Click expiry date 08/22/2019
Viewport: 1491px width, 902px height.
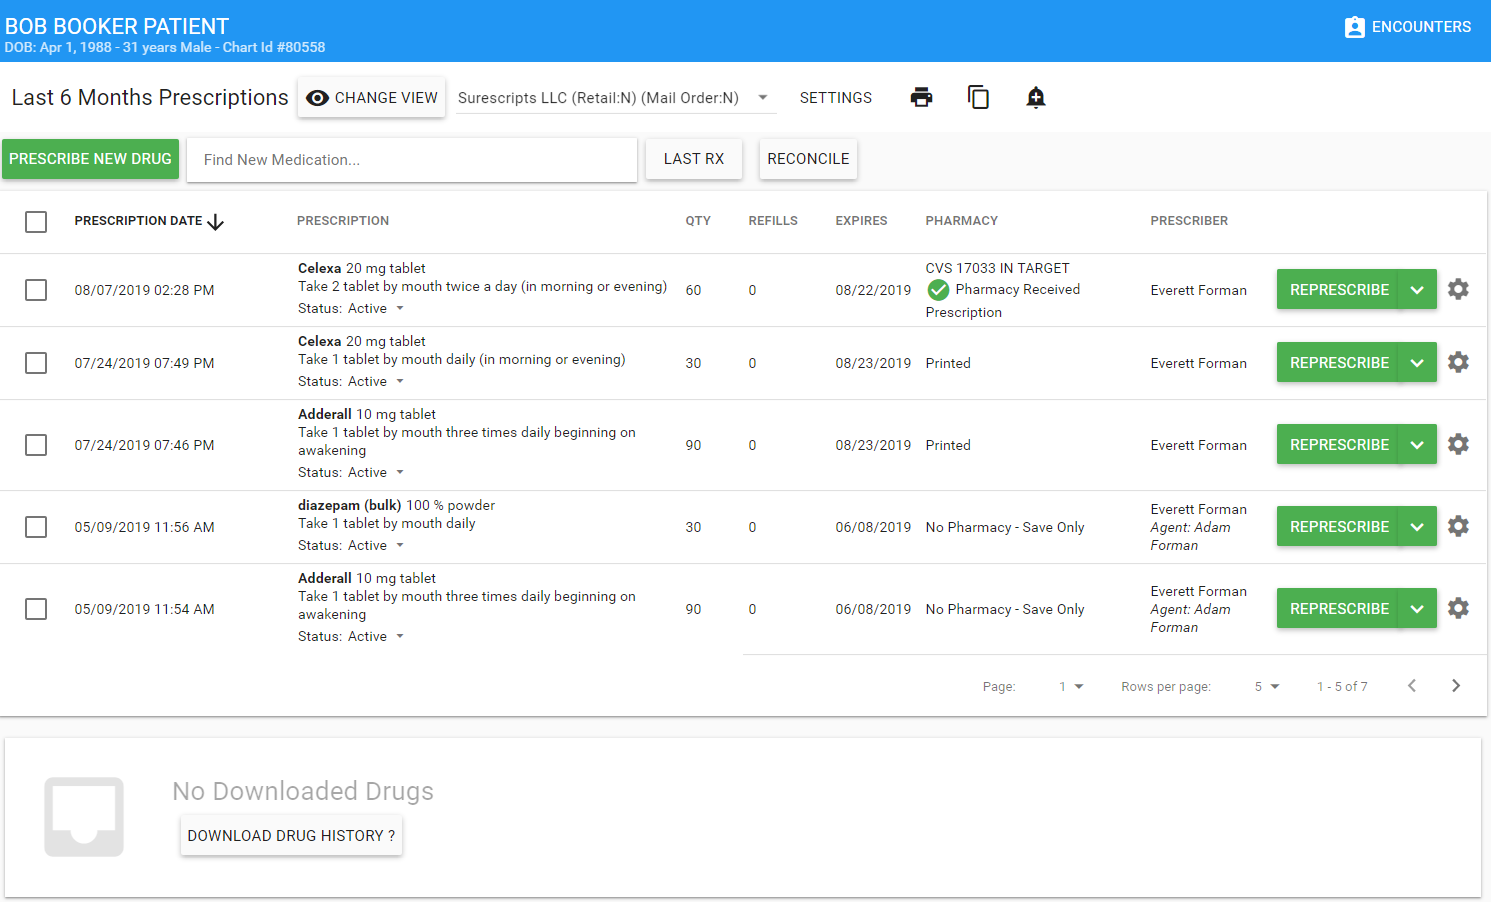pos(873,290)
